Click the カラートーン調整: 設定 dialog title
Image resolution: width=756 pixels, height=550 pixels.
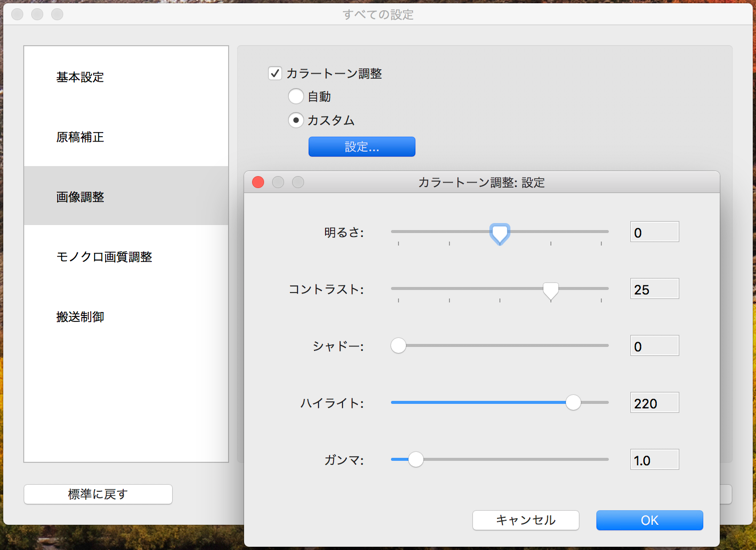coord(481,183)
